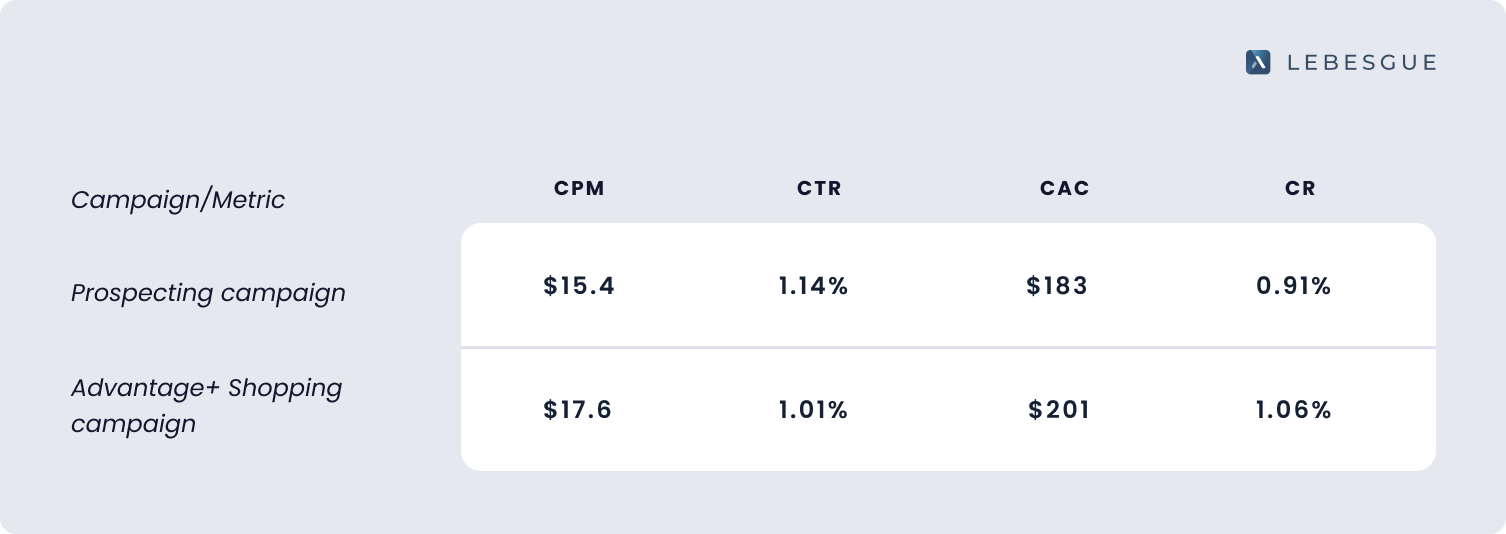
Task: Click the word campaign below Advantage+ Shopping
Action: (133, 424)
